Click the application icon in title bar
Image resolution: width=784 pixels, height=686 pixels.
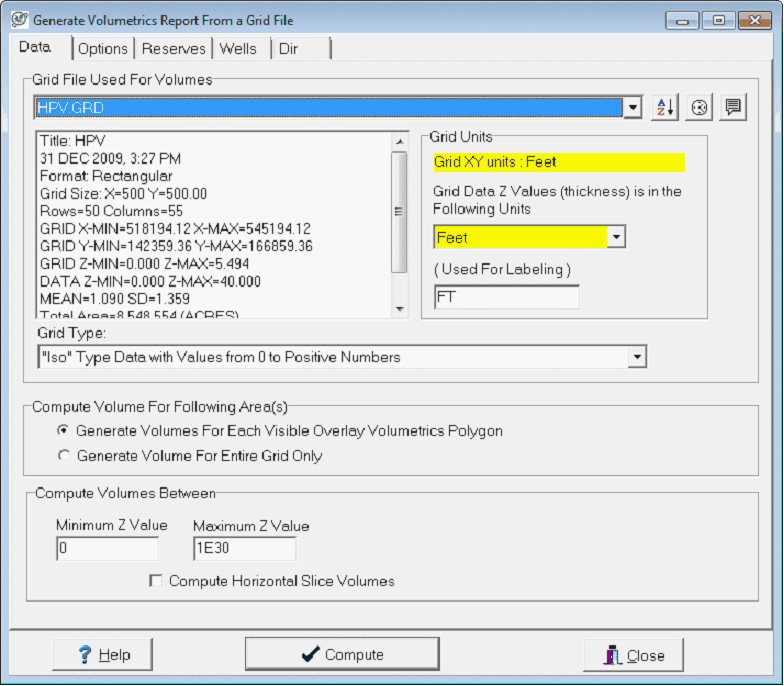pos(18,19)
